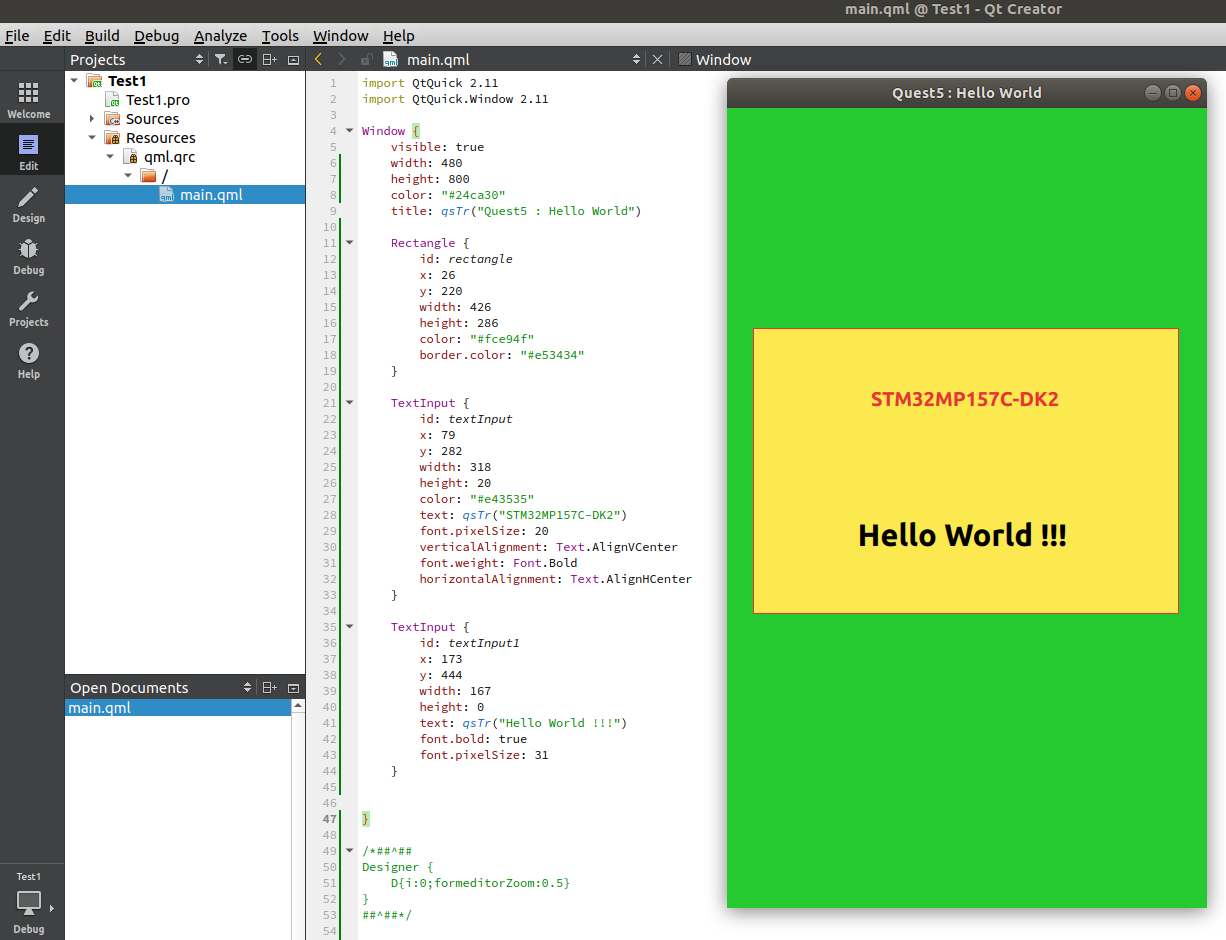This screenshot has width=1226, height=940.
Task: Open the Open Documents view selector dropdown
Action: [248, 688]
